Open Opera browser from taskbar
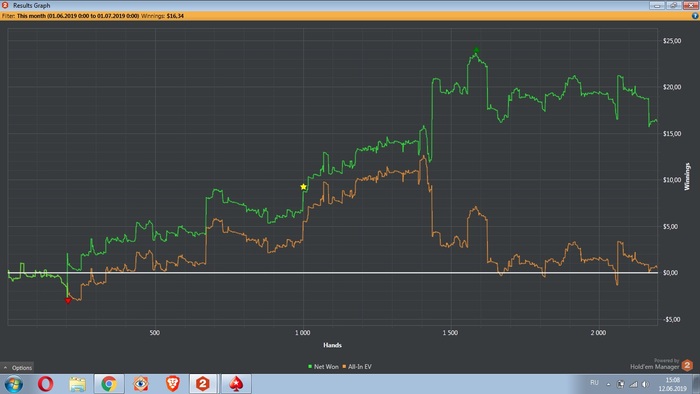This screenshot has width=700, height=394. click(46, 384)
